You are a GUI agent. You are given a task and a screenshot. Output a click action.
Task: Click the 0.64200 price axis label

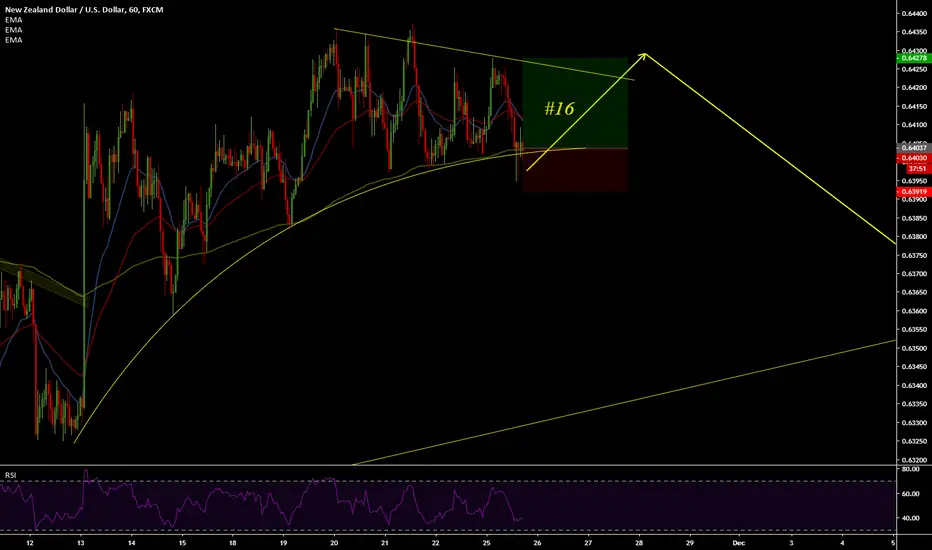click(x=914, y=87)
